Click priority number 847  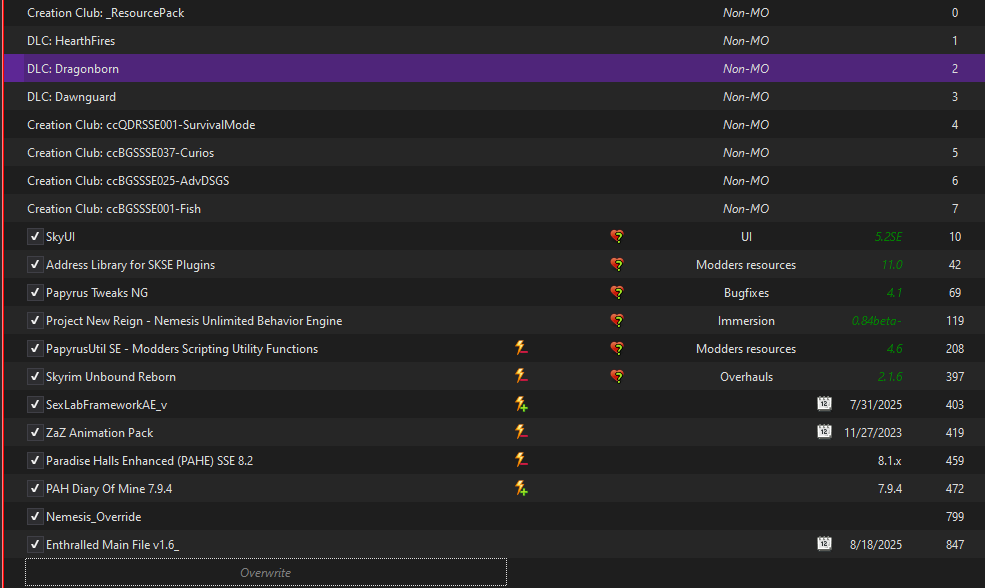[x=955, y=545]
